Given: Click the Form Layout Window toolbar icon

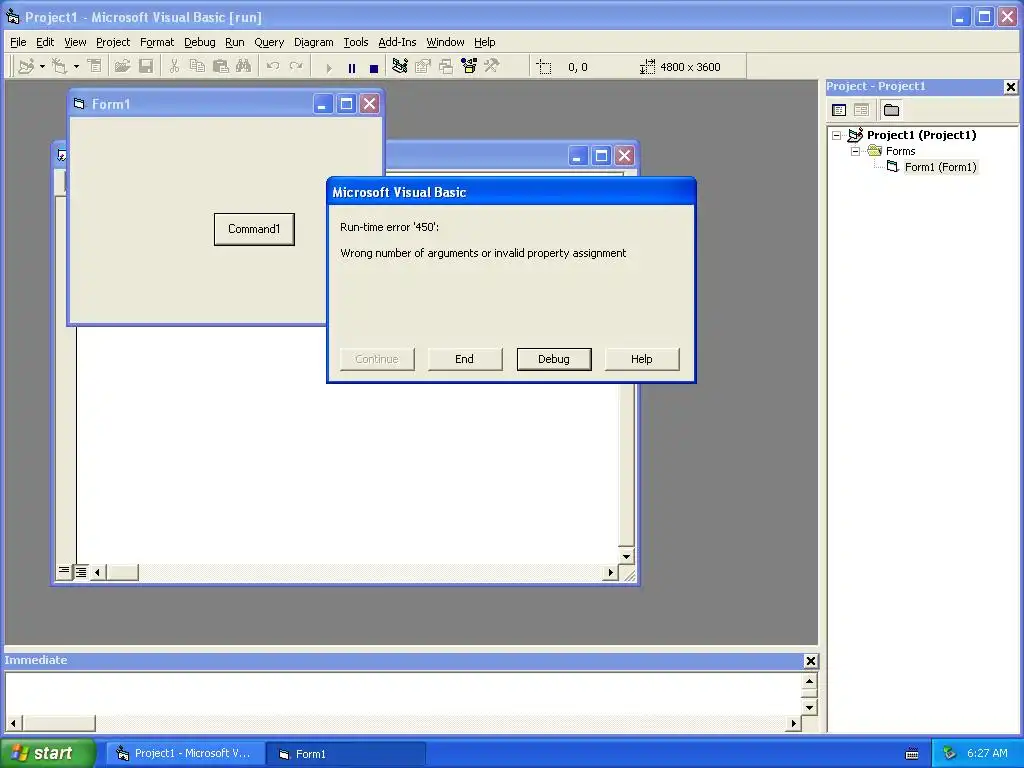Looking at the screenshot, I should click(446, 67).
